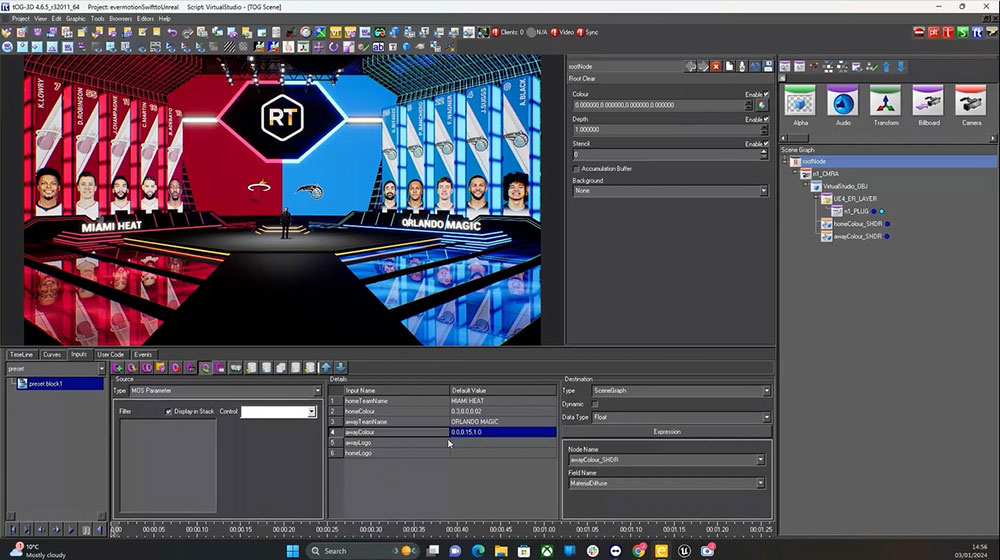Click the add-input purple plus icon

[x=117, y=367]
